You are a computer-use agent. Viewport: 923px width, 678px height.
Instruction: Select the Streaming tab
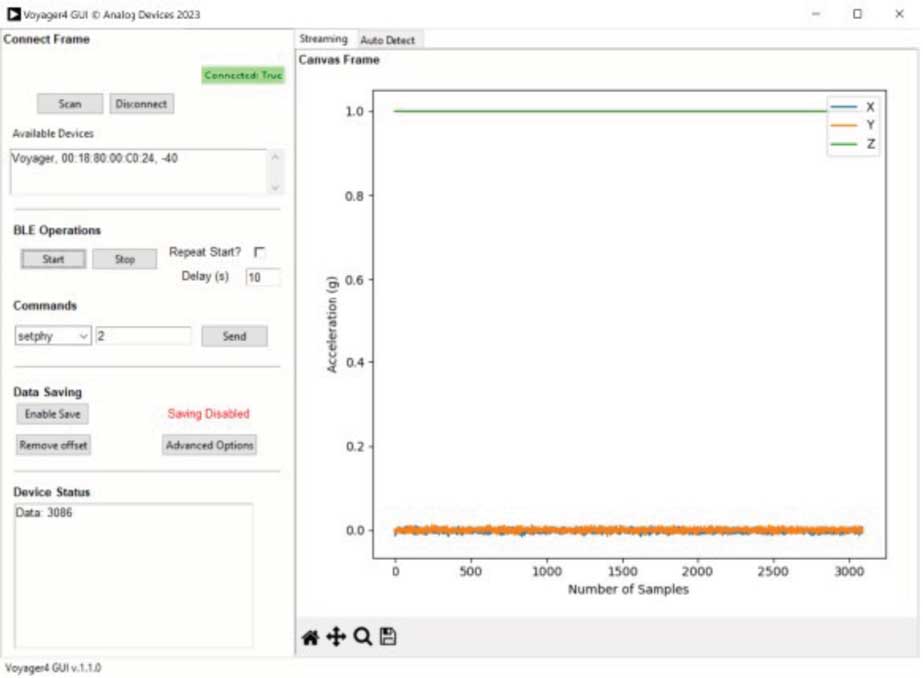pos(323,39)
